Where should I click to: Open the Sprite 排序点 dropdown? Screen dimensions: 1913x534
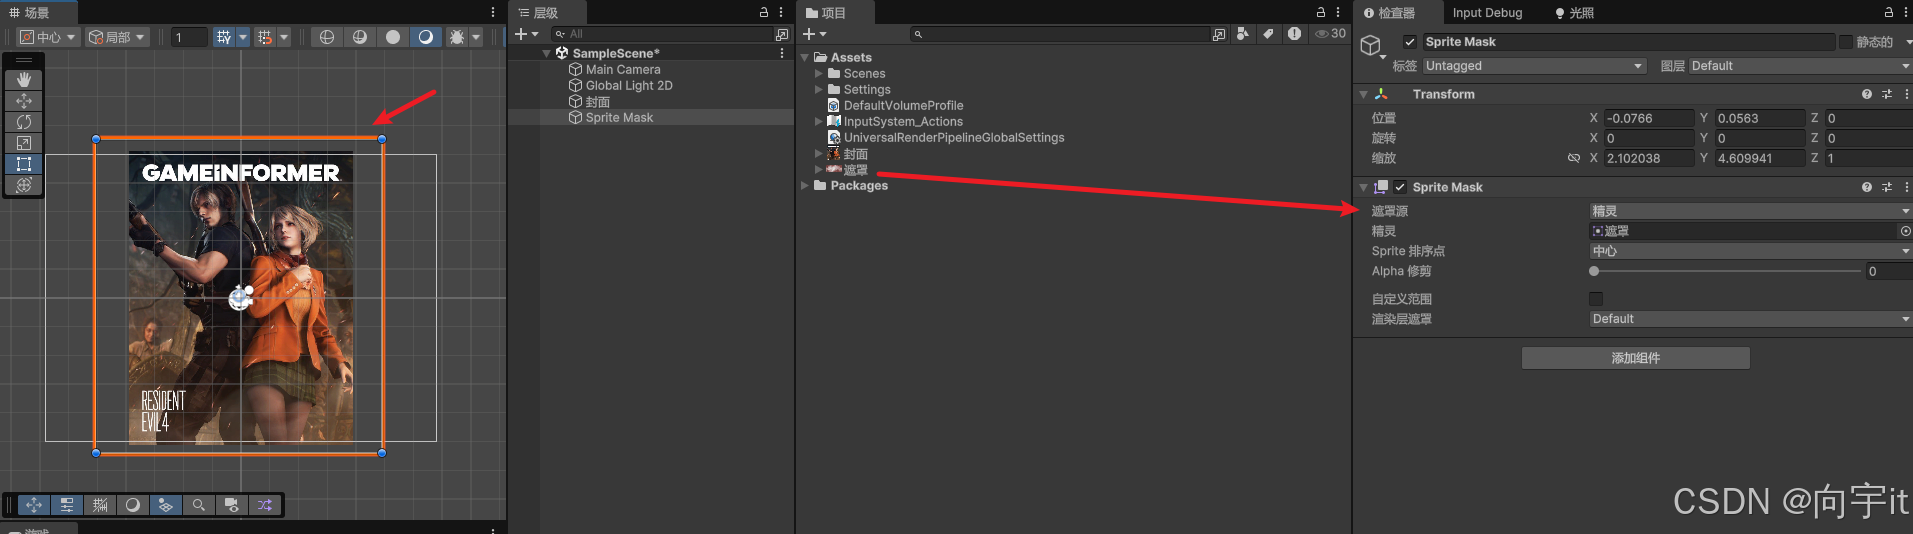click(1750, 251)
